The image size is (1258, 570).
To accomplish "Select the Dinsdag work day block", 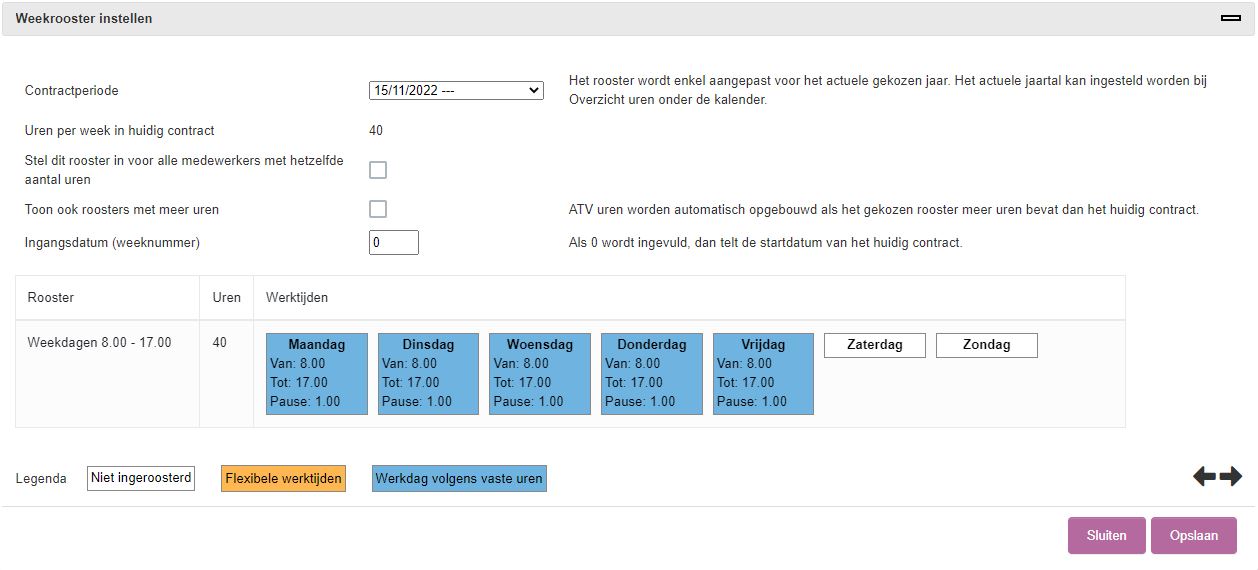I will tap(428, 373).
